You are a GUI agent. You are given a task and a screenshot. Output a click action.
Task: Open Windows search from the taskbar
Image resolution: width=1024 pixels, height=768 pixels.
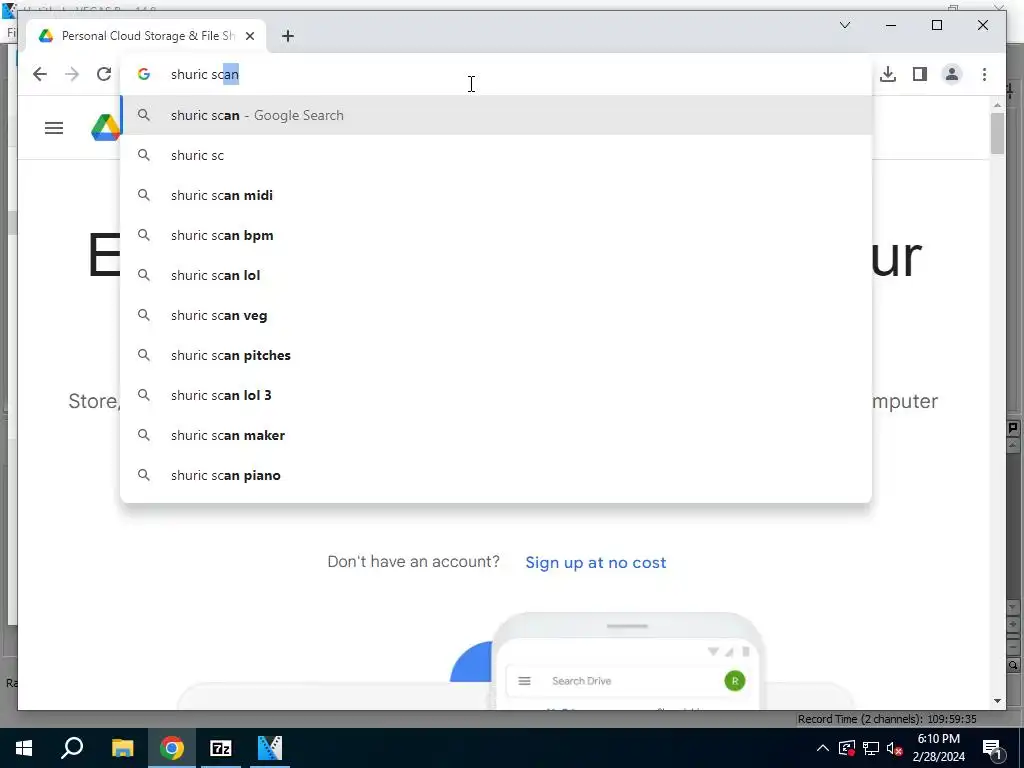(72, 748)
